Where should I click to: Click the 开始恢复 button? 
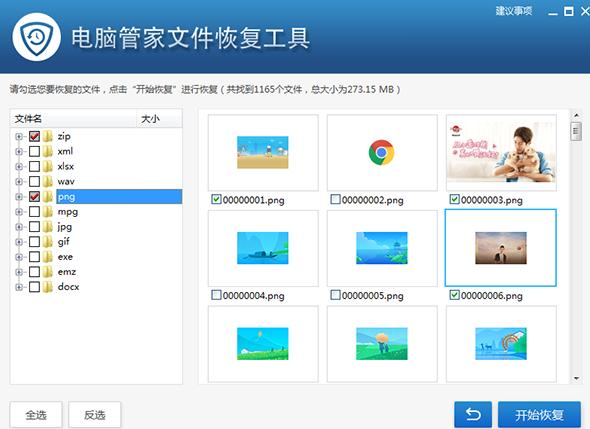[x=539, y=415]
